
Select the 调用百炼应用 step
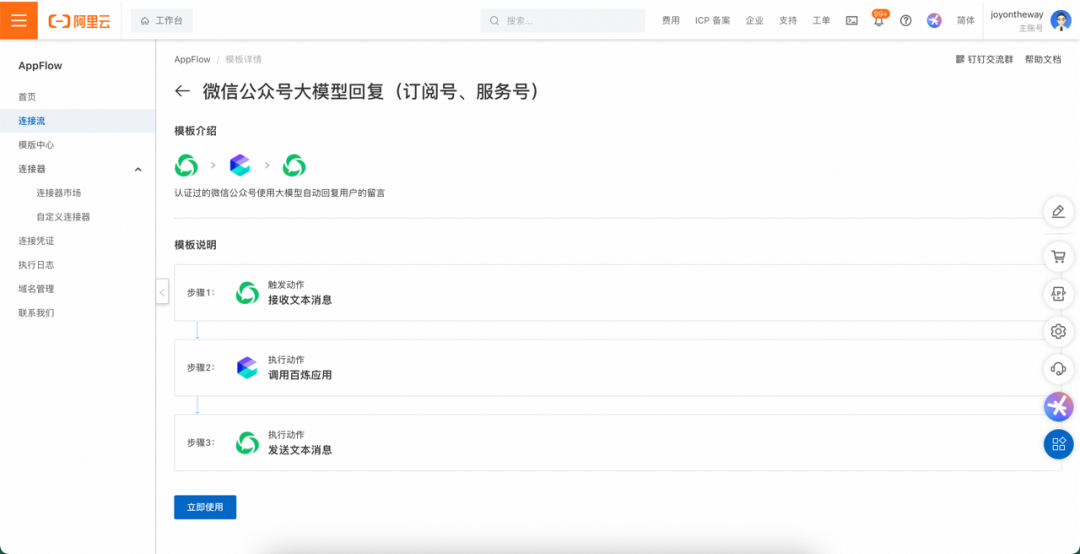[x=617, y=368]
